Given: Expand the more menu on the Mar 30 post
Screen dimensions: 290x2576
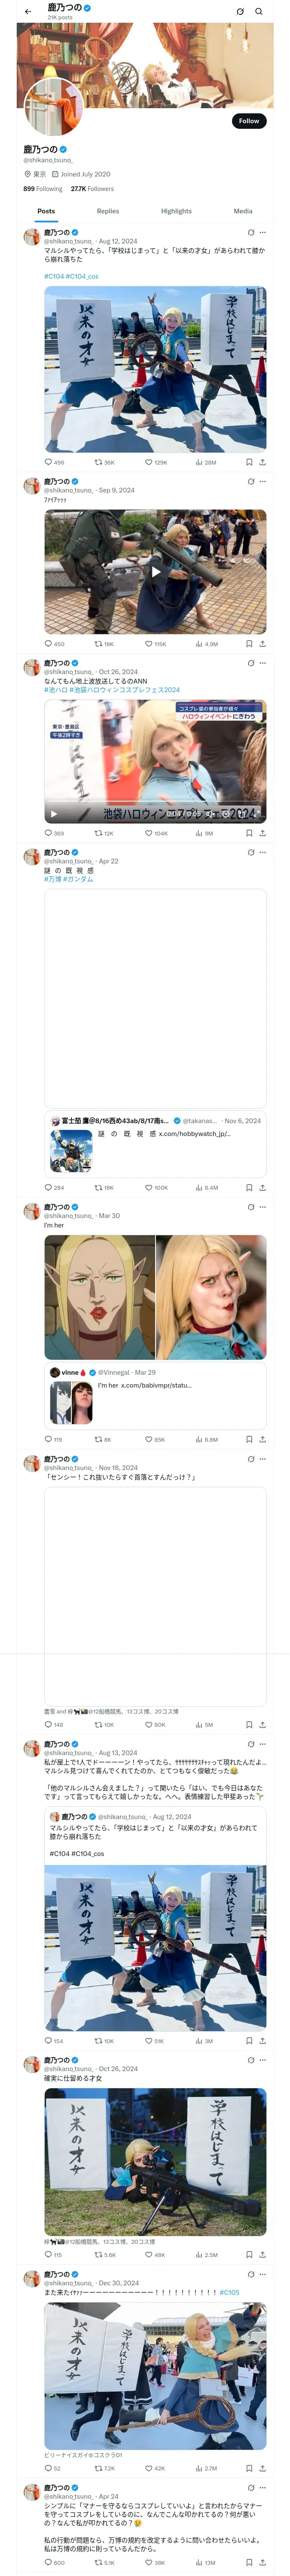Looking at the screenshot, I should (x=263, y=1206).
